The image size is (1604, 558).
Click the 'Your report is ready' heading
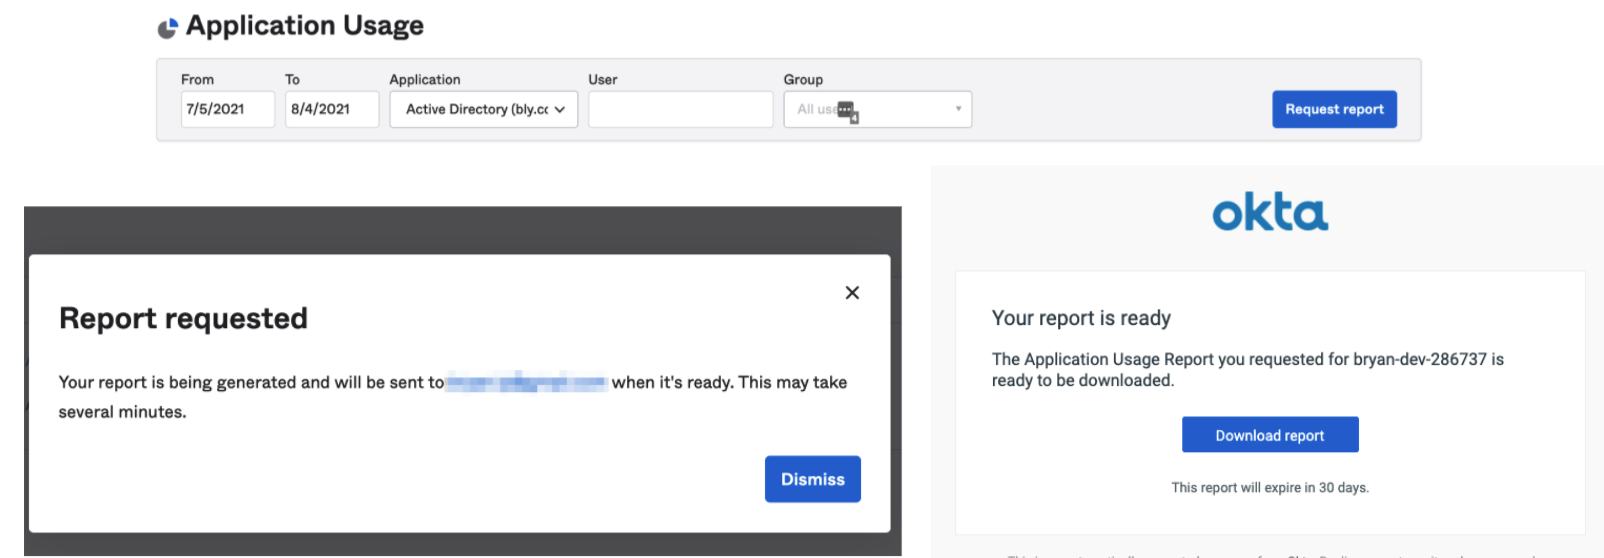(1081, 318)
